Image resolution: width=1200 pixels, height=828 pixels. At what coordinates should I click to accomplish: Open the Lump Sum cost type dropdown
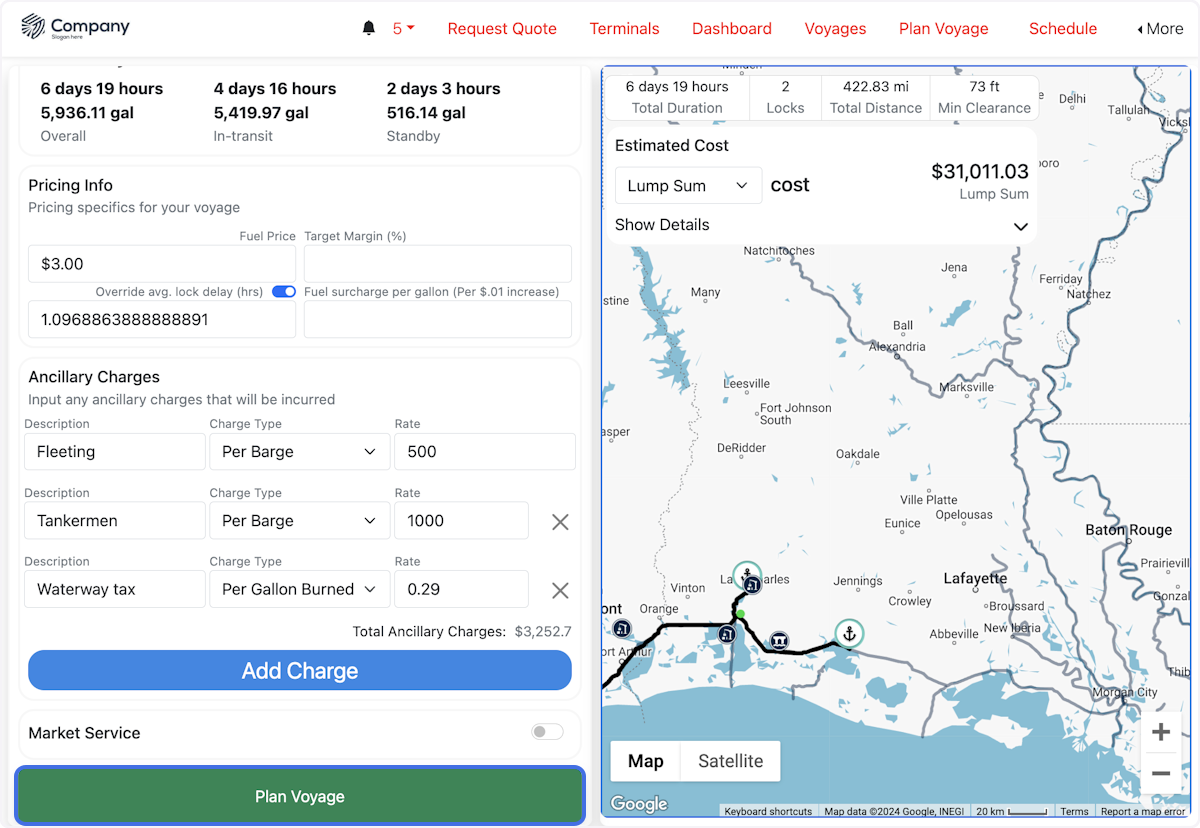pos(688,186)
